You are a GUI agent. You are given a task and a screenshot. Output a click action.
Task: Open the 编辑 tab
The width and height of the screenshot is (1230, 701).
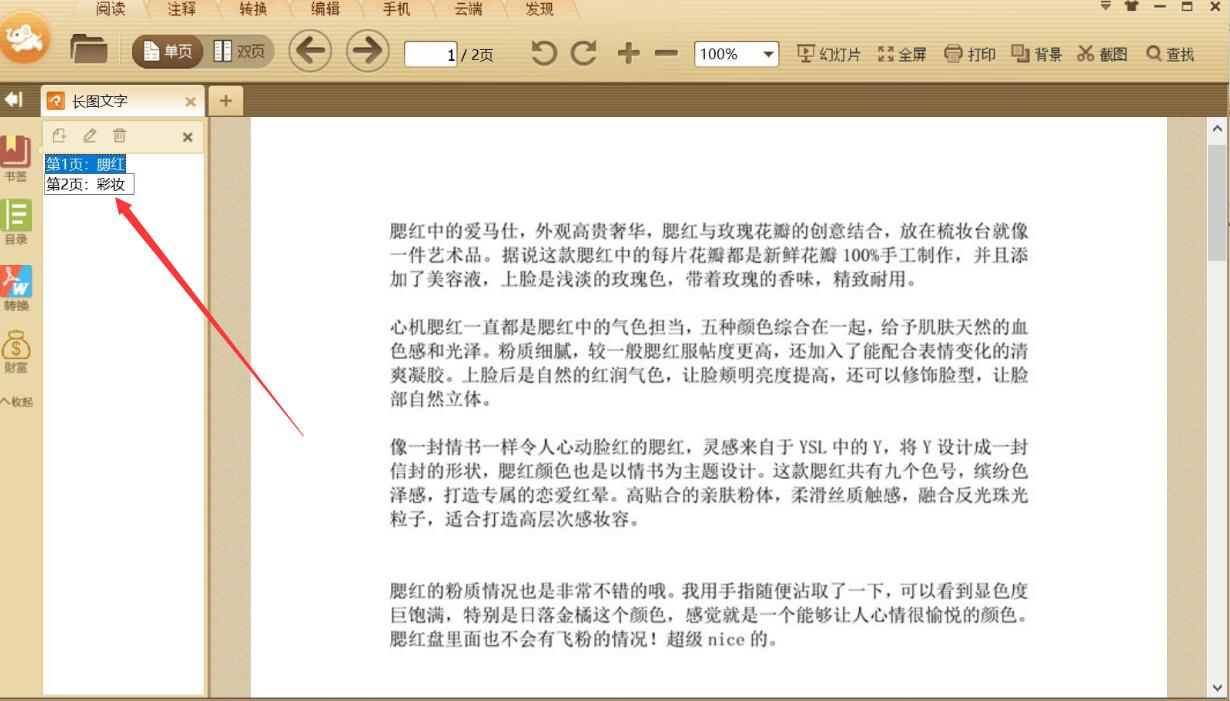[x=325, y=9]
